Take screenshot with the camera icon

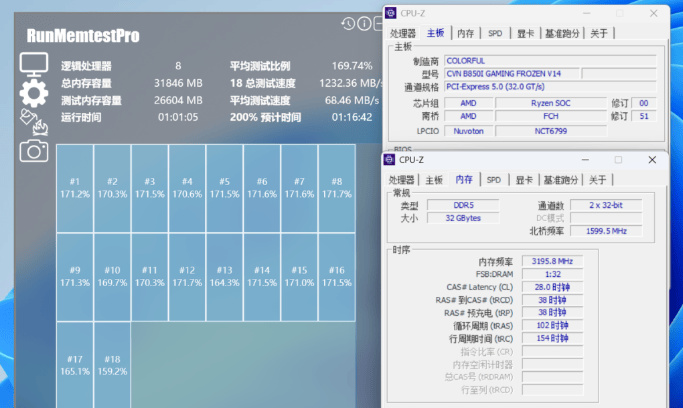click(34, 151)
